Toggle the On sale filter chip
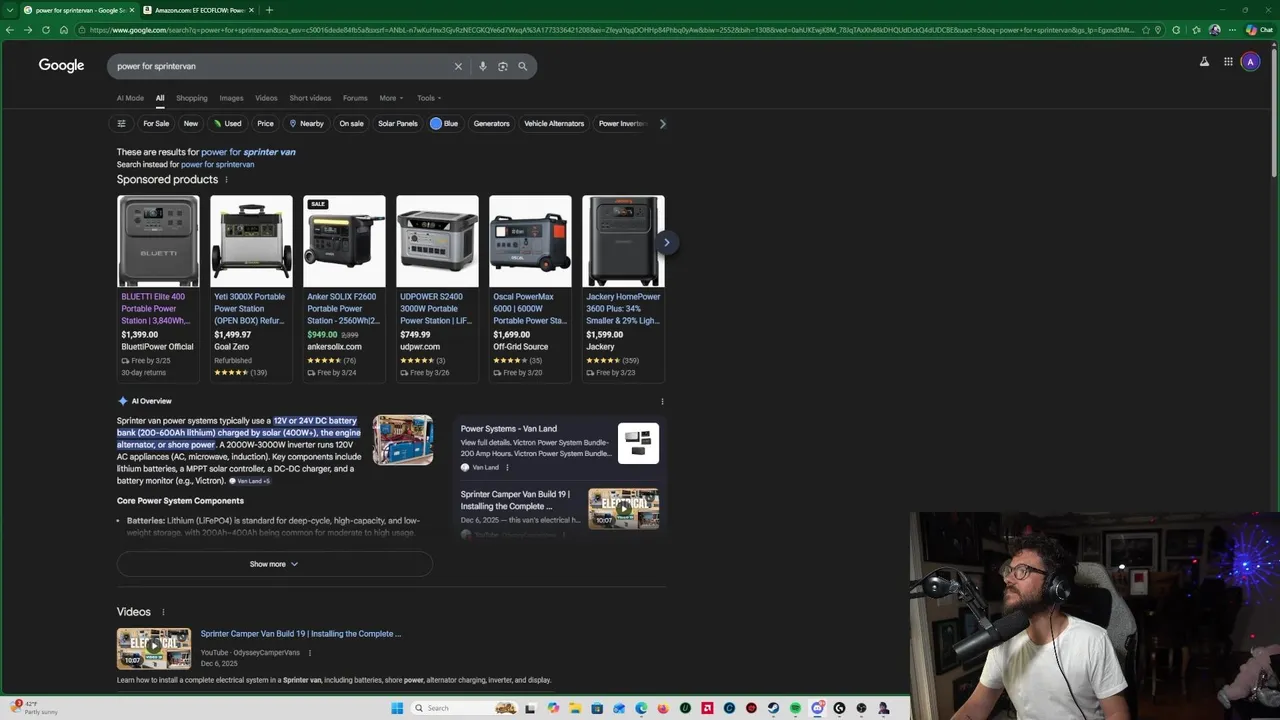This screenshot has height=720, width=1280. [351, 124]
